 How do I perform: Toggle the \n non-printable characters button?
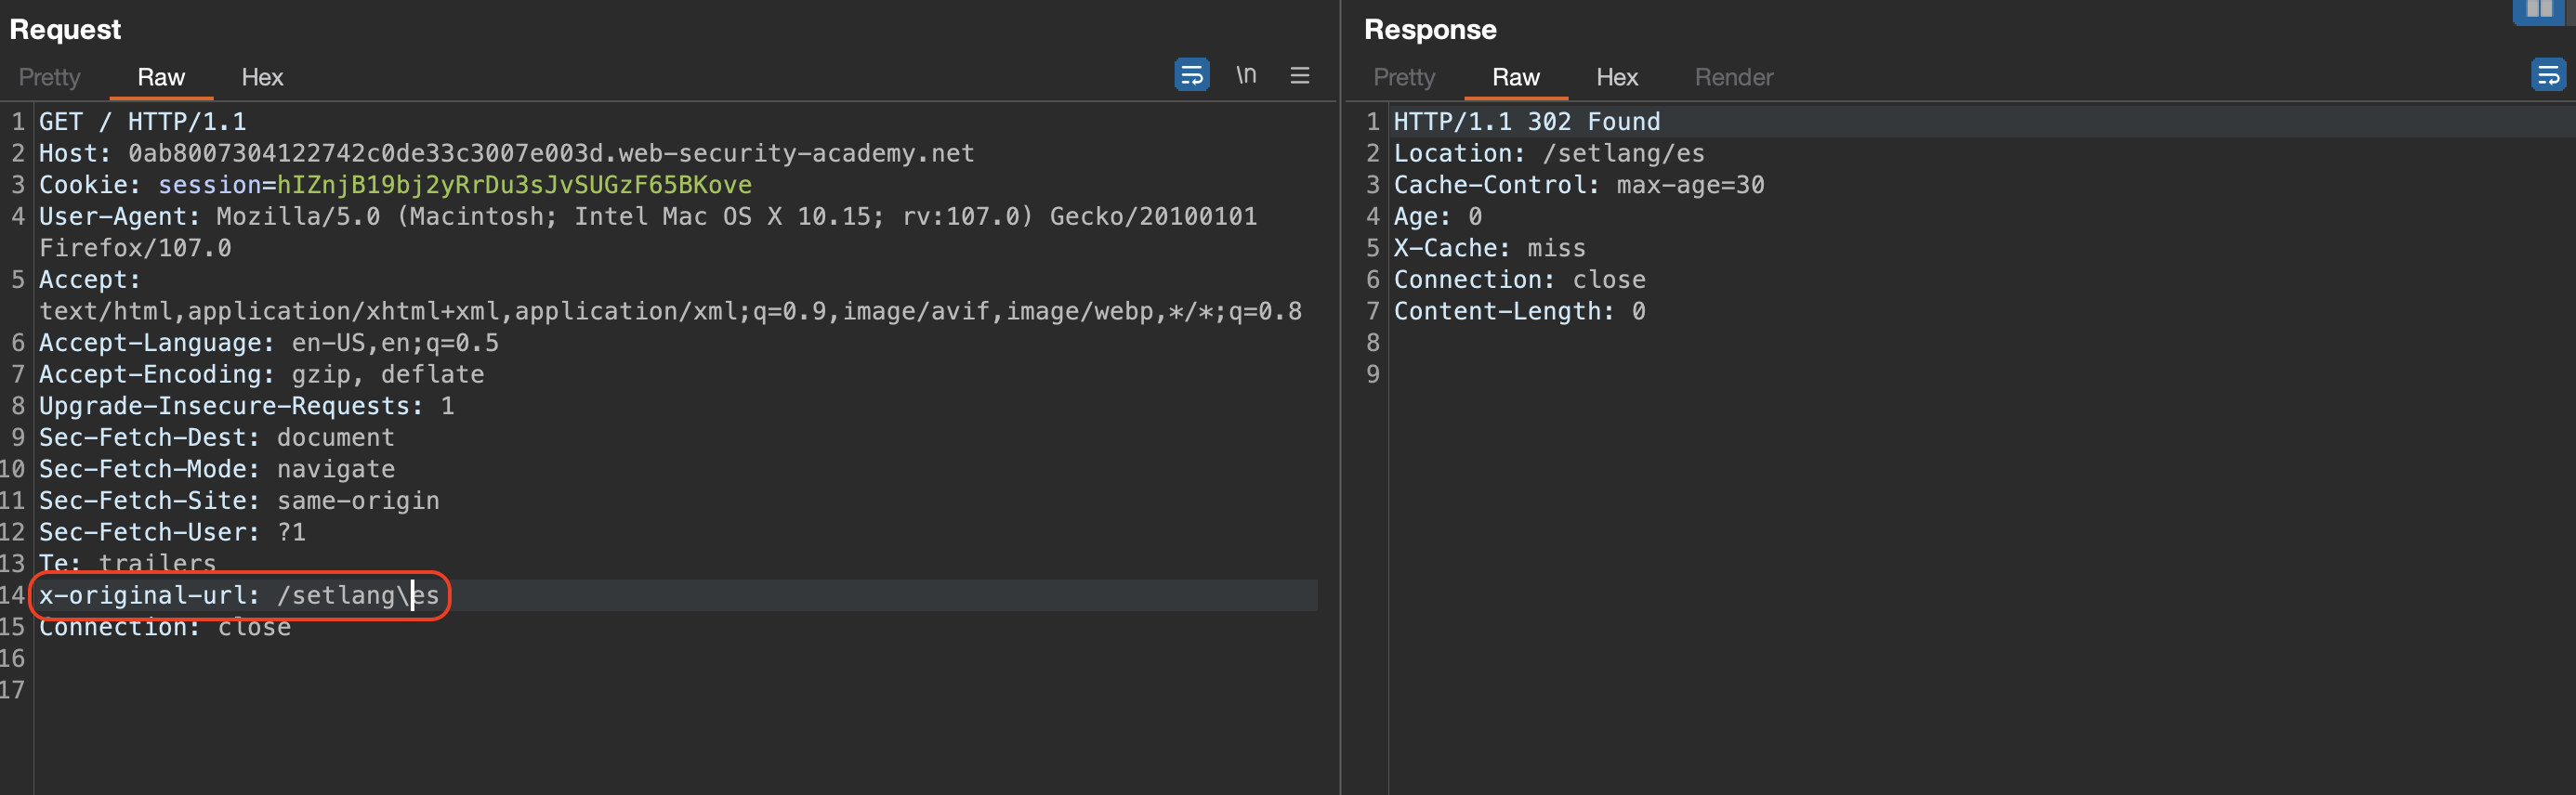[x=1245, y=75]
